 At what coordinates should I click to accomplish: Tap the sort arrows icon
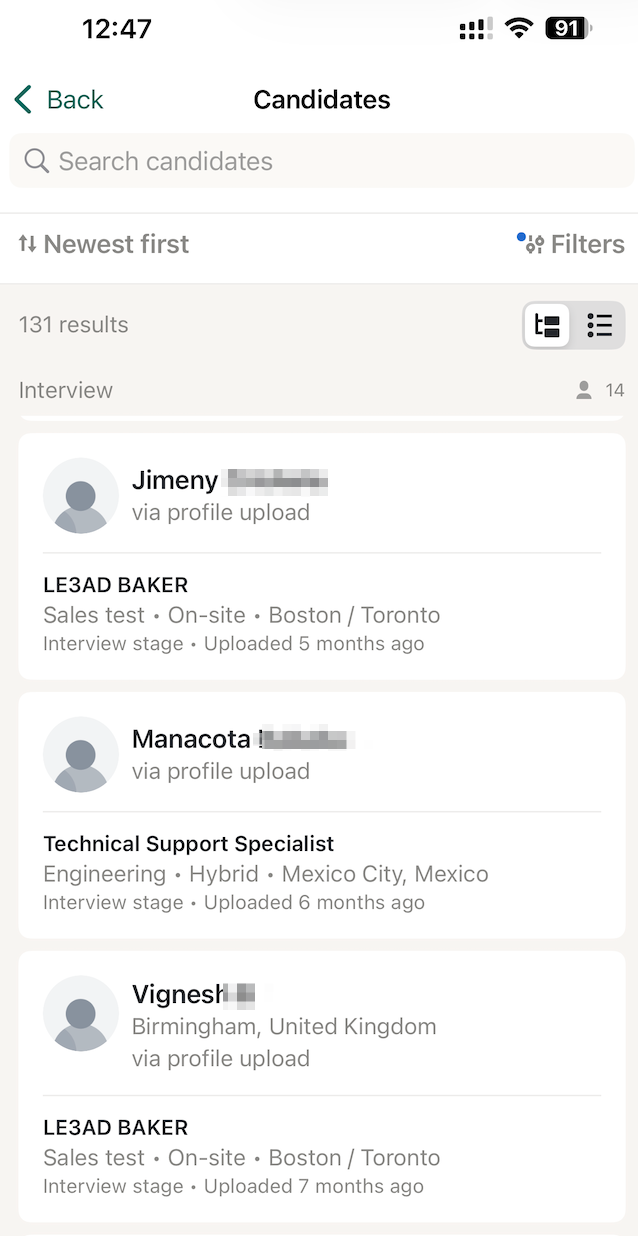[x=28, y=244]
